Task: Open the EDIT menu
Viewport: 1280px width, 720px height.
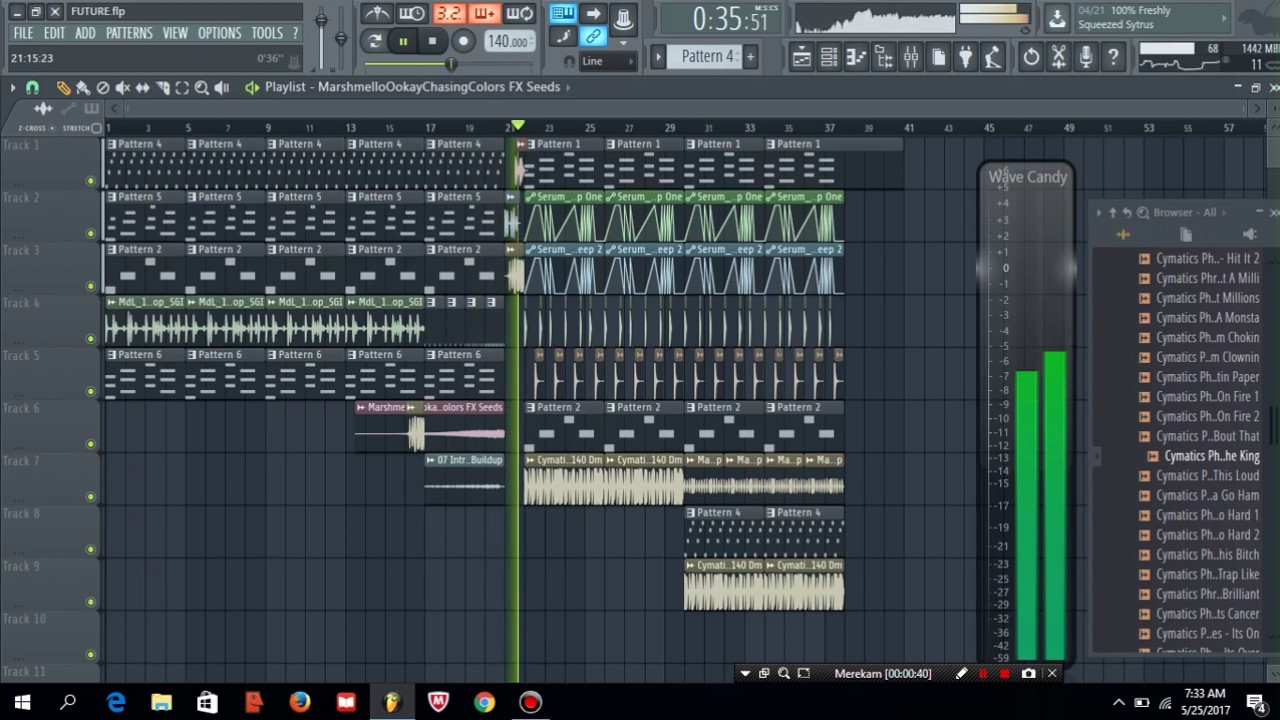Action: (x=54, y=33)
